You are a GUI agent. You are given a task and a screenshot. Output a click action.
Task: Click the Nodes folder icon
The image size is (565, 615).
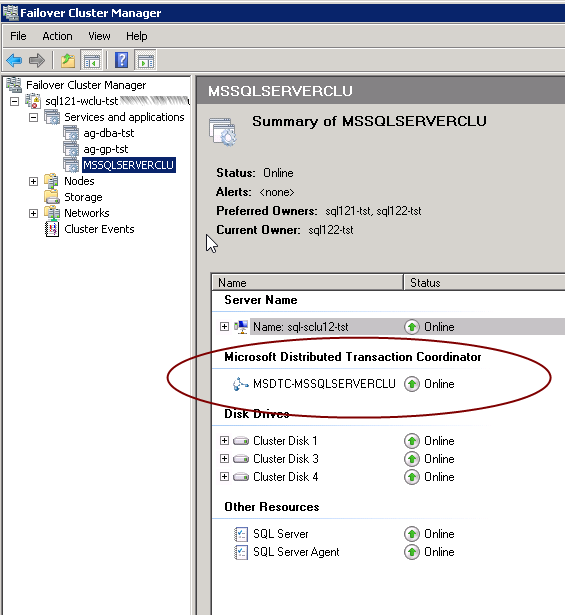(52, 181)
